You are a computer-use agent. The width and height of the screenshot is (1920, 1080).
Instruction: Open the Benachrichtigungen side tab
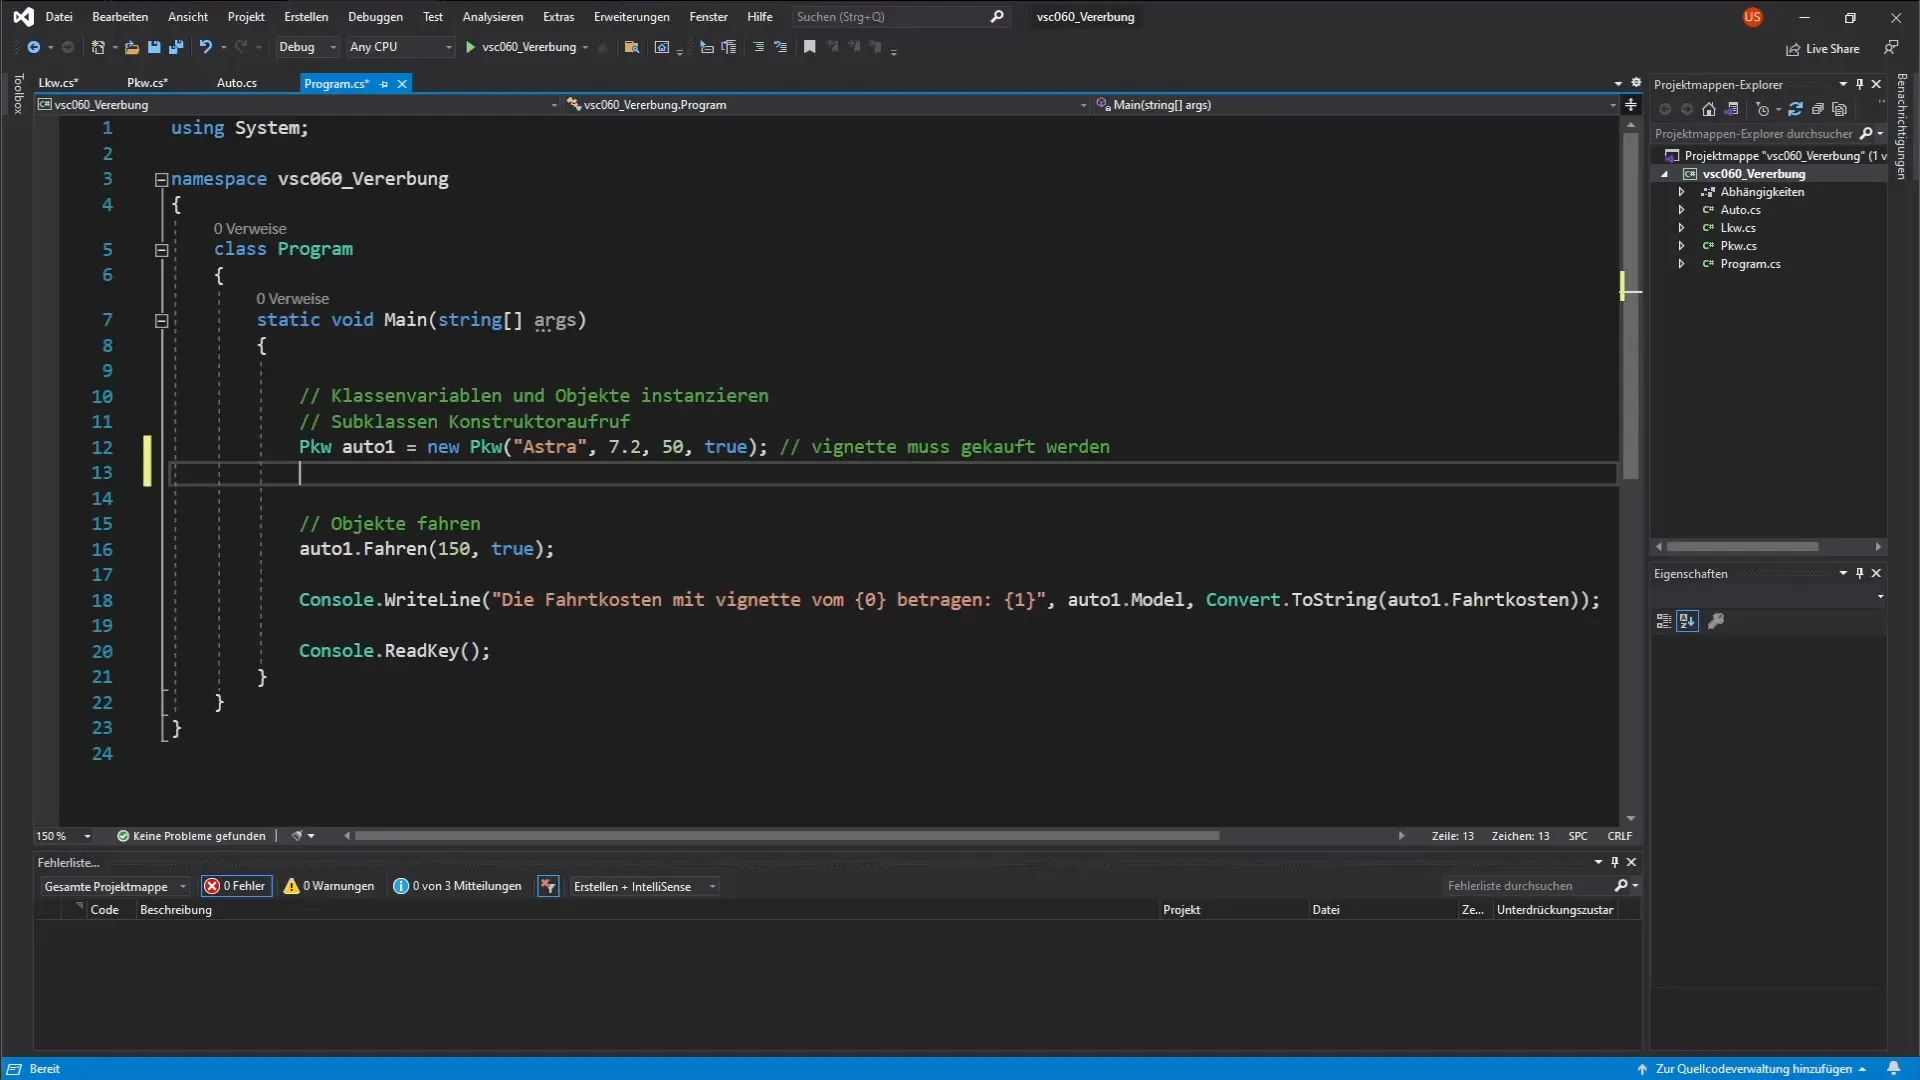[x=1901, y=126]
